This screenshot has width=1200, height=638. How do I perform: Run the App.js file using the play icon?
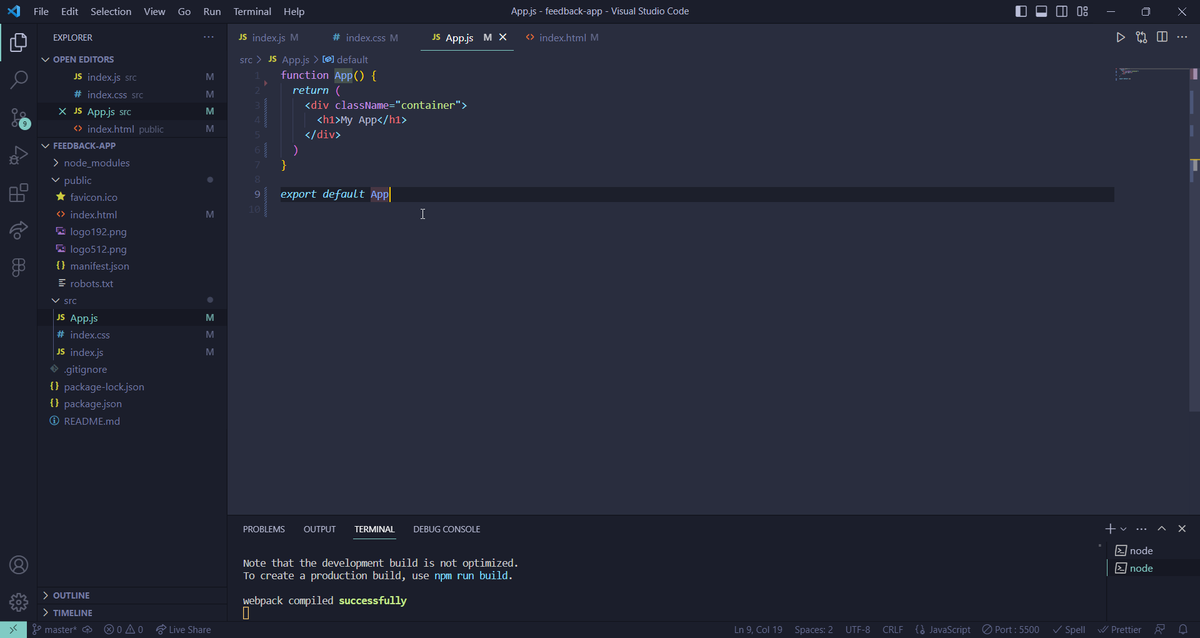pos(1120,36)
